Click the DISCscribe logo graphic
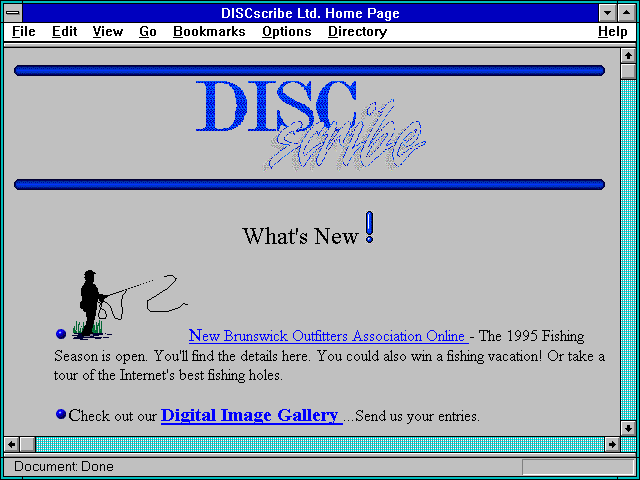640x480 pixels. point(311,126)
